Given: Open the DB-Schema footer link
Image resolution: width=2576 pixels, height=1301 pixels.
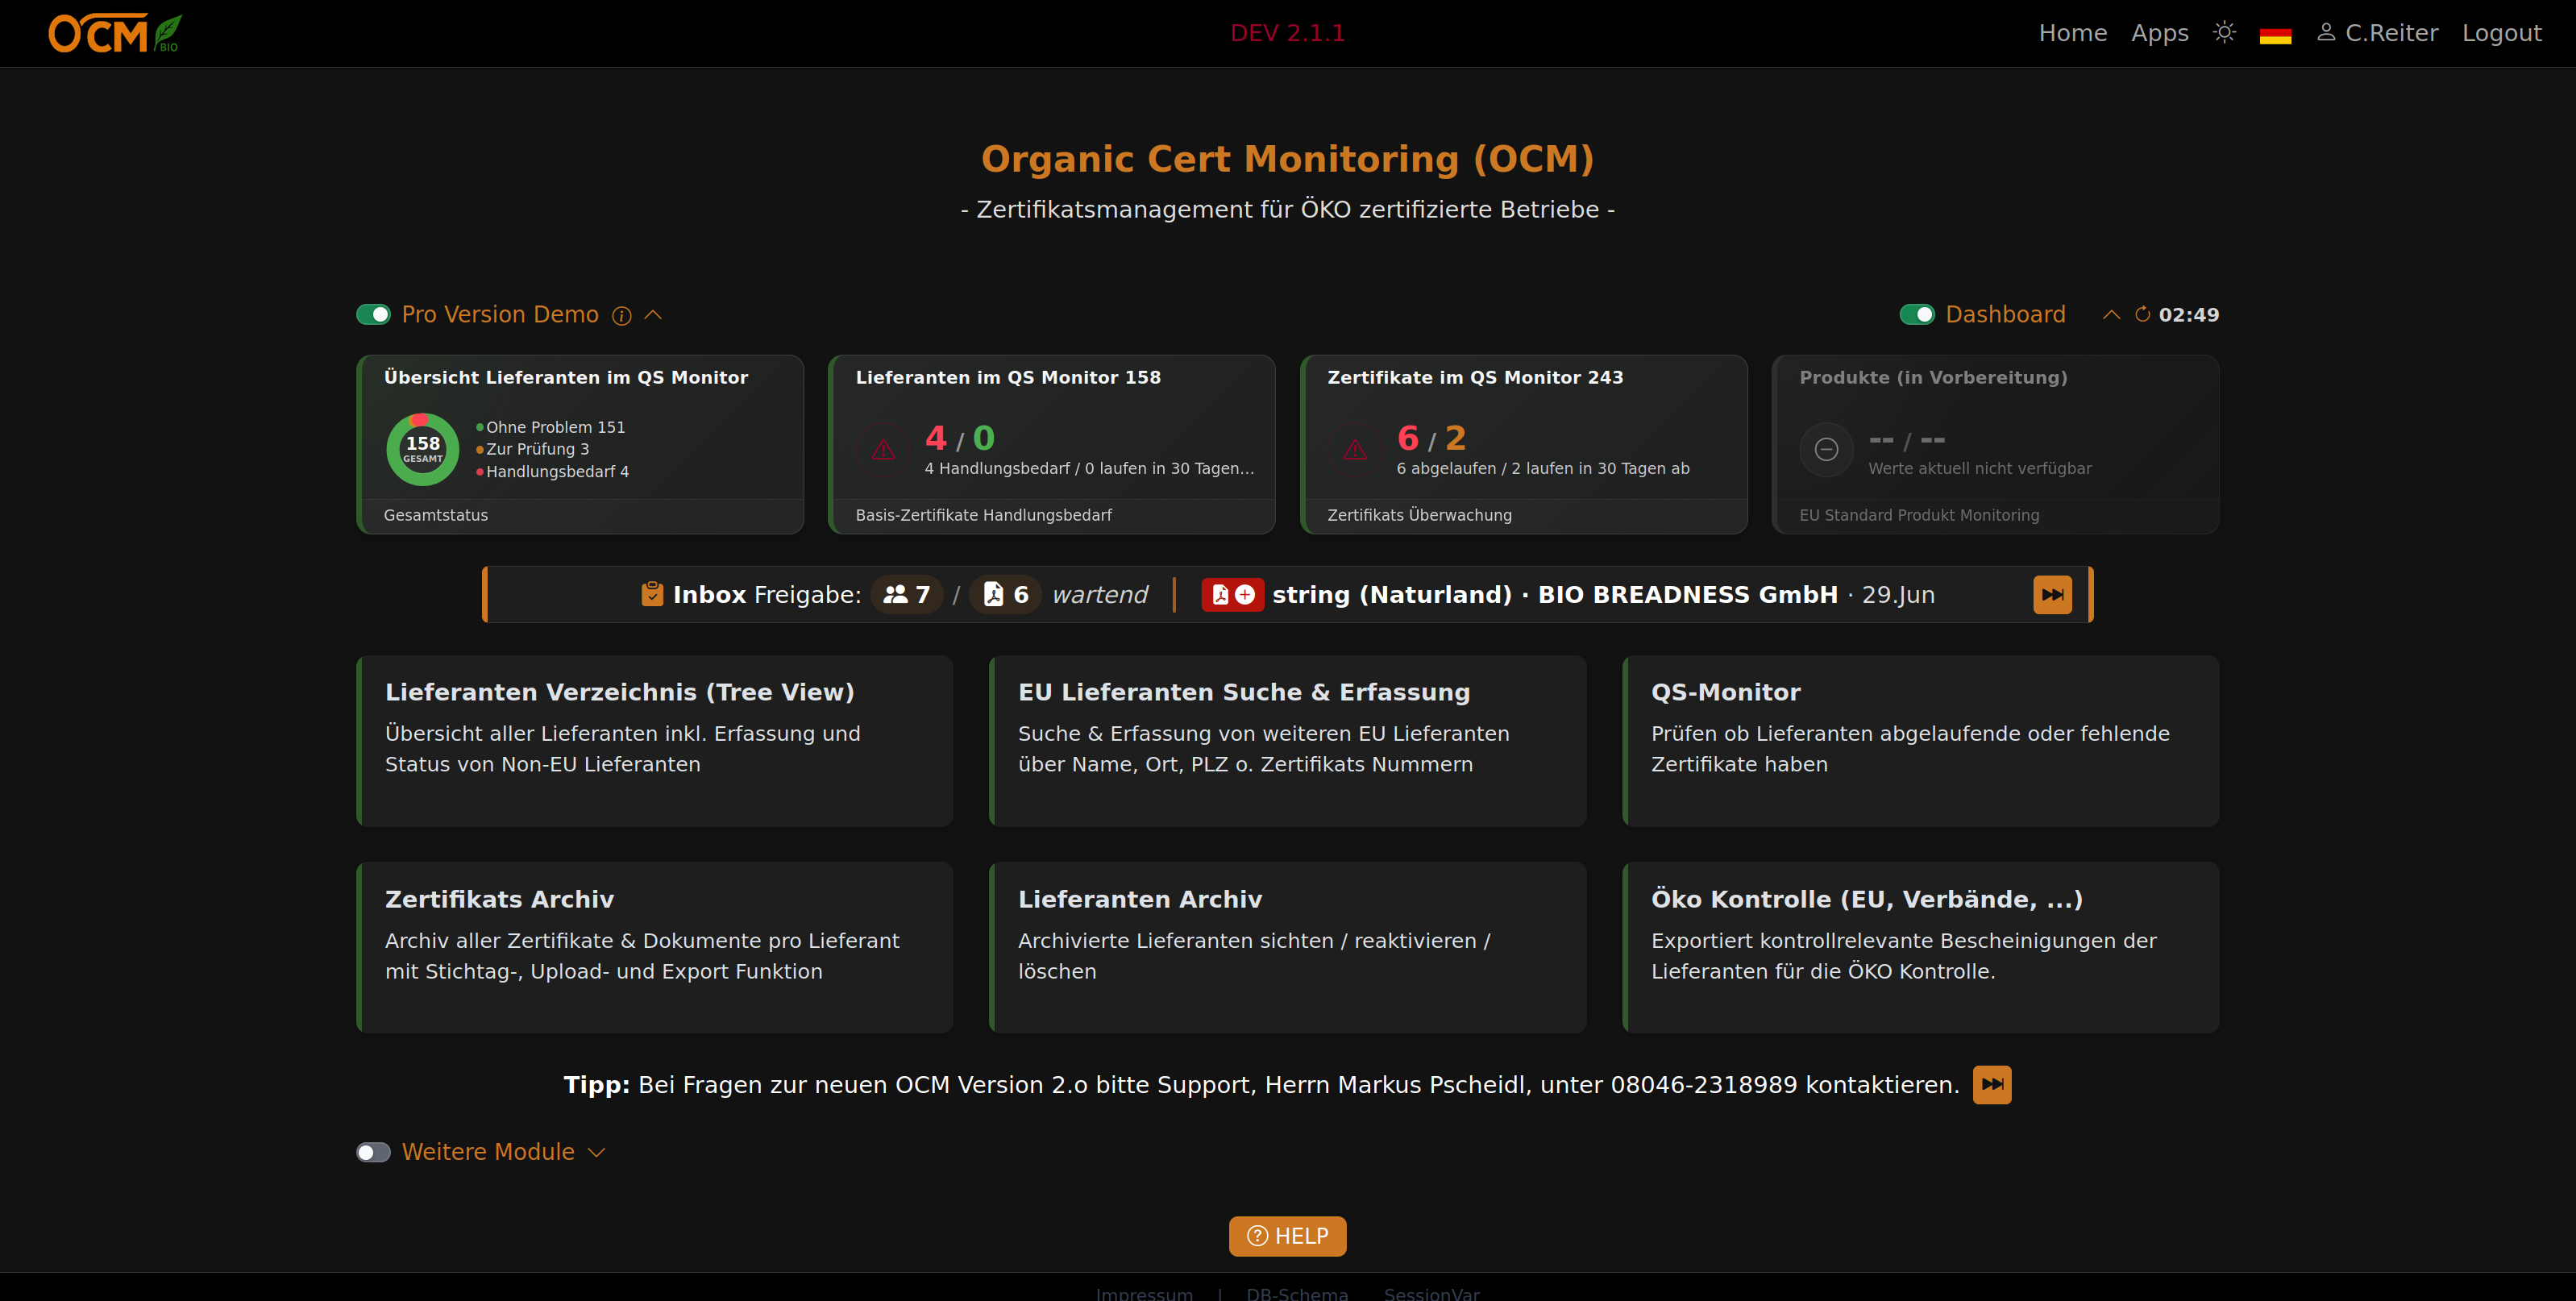Looking at the screenshot, I should [x=1297, y=1293].
